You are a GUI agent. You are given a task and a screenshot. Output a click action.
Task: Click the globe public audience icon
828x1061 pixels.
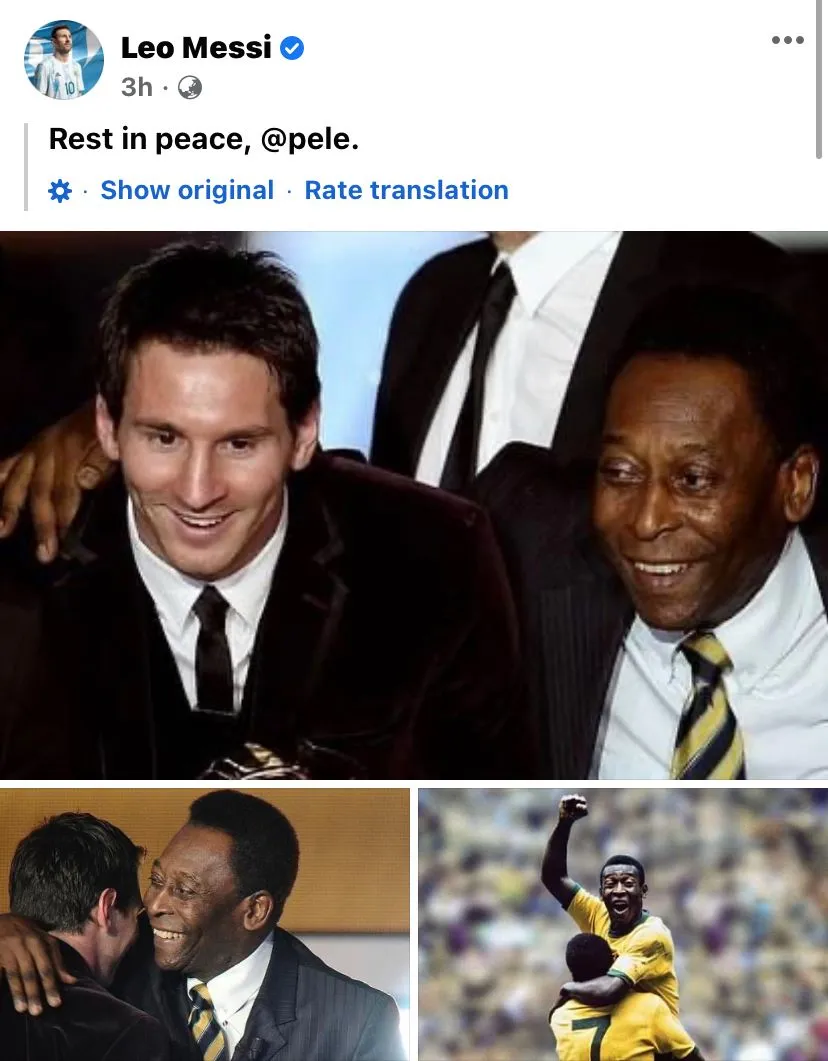point(189,87)
